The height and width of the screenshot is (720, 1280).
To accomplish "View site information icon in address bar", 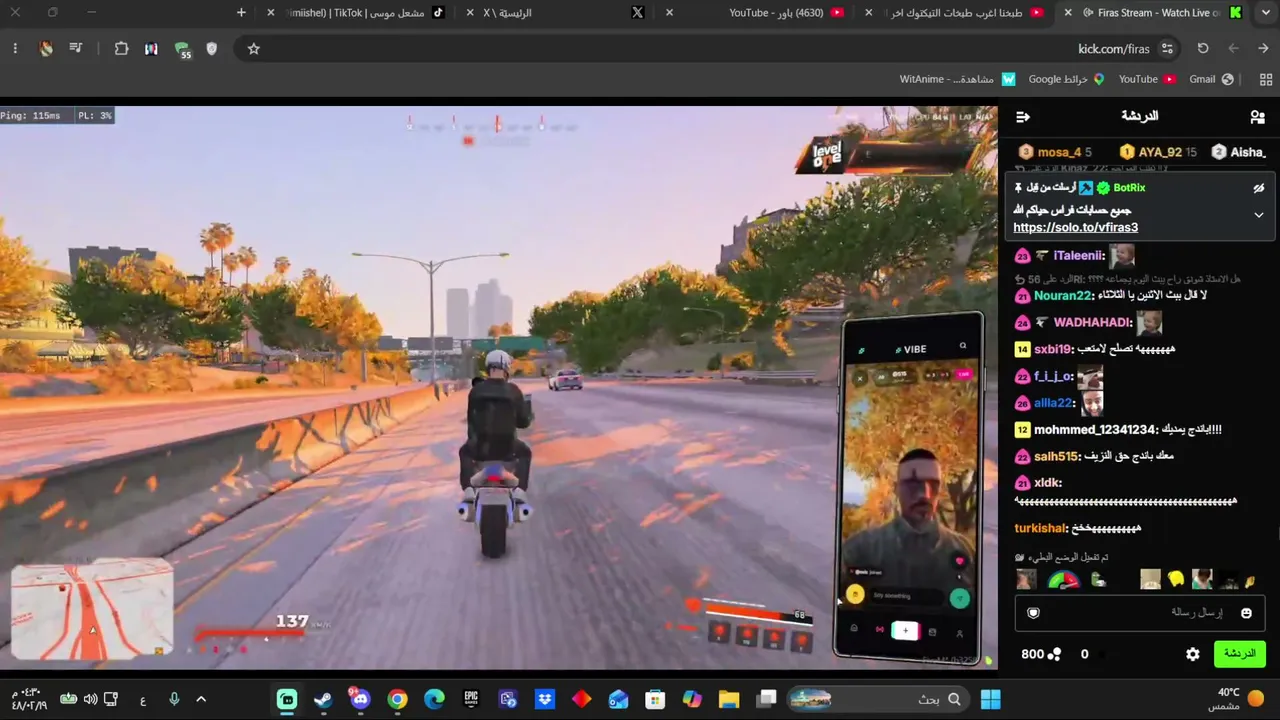I will [1167, 49].
